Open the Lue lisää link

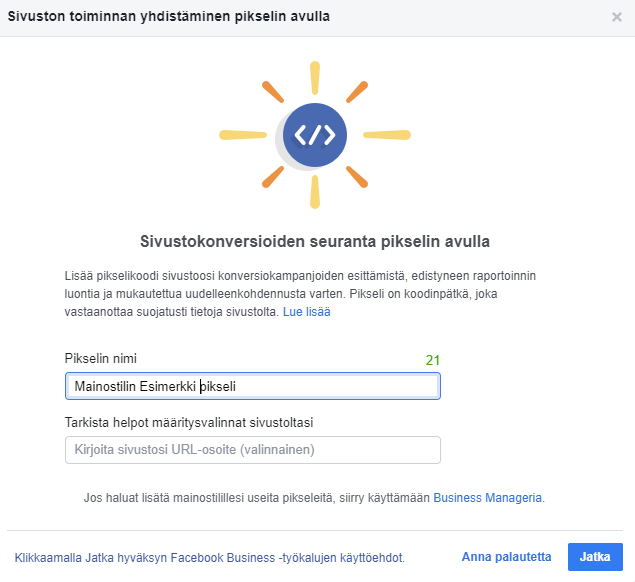(x=307, y=312)
